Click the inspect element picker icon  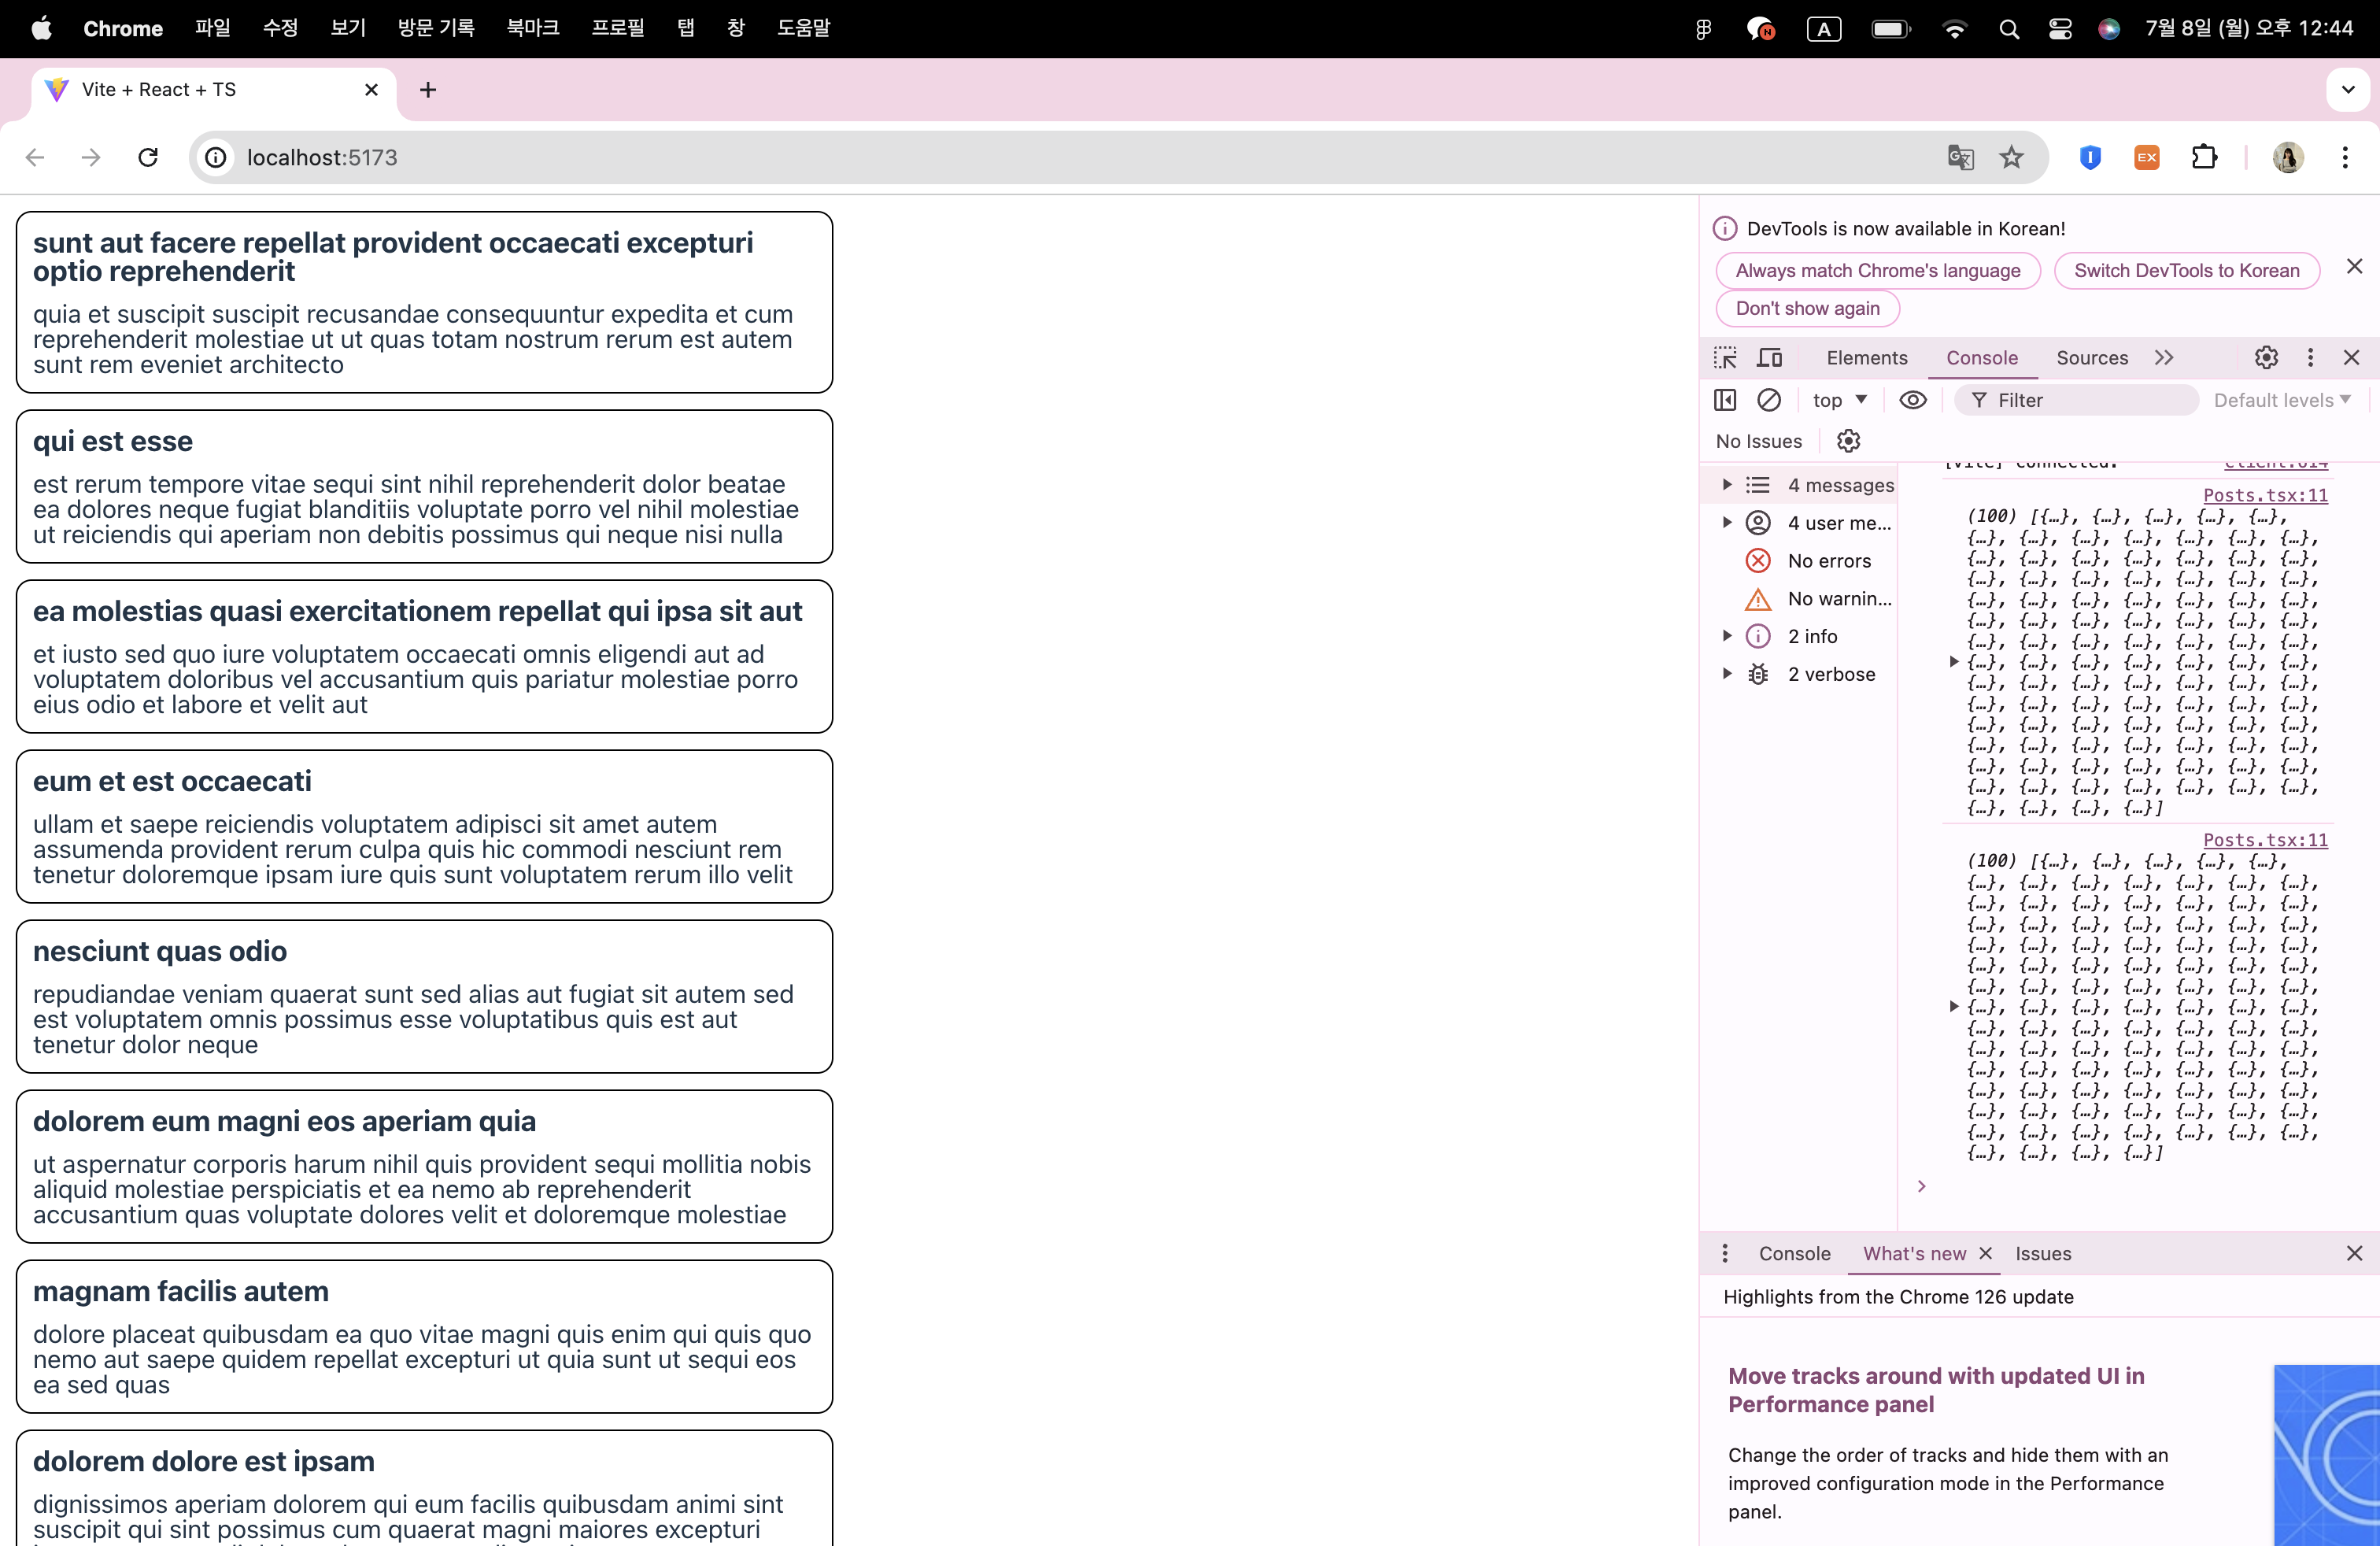[1725, 358]
